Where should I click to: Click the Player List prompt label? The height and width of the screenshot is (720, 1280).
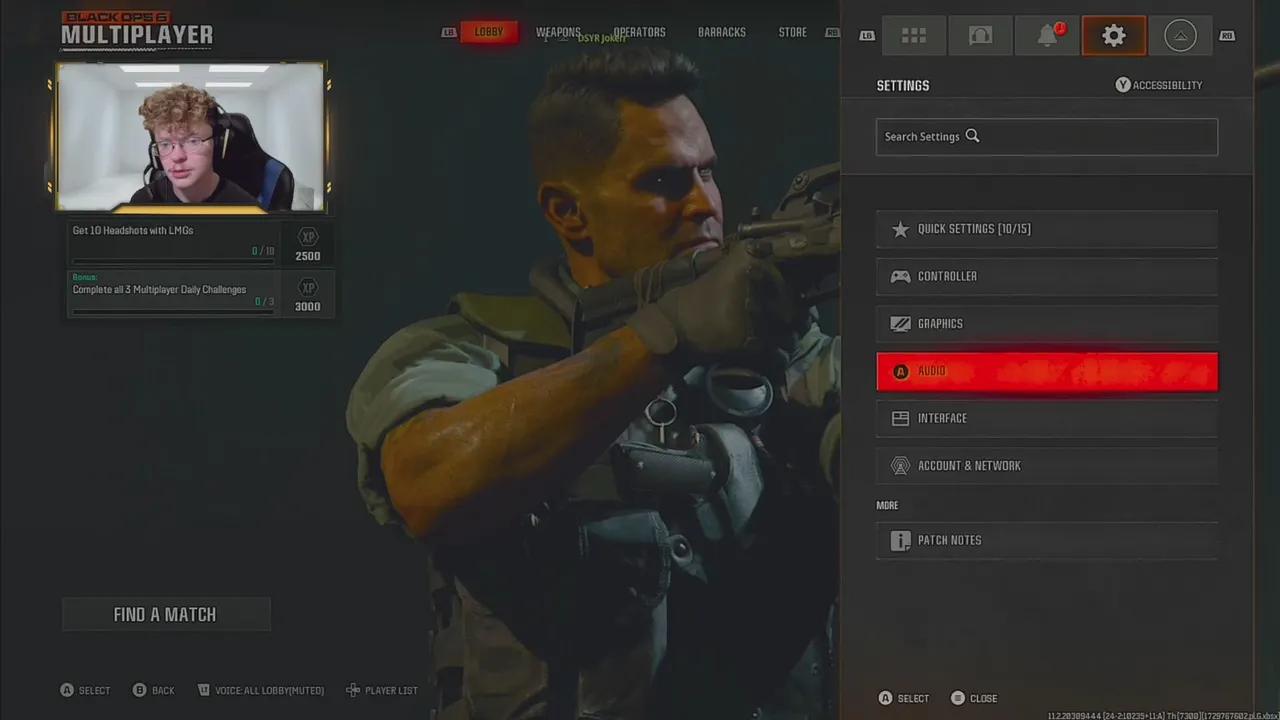[391, 690]
